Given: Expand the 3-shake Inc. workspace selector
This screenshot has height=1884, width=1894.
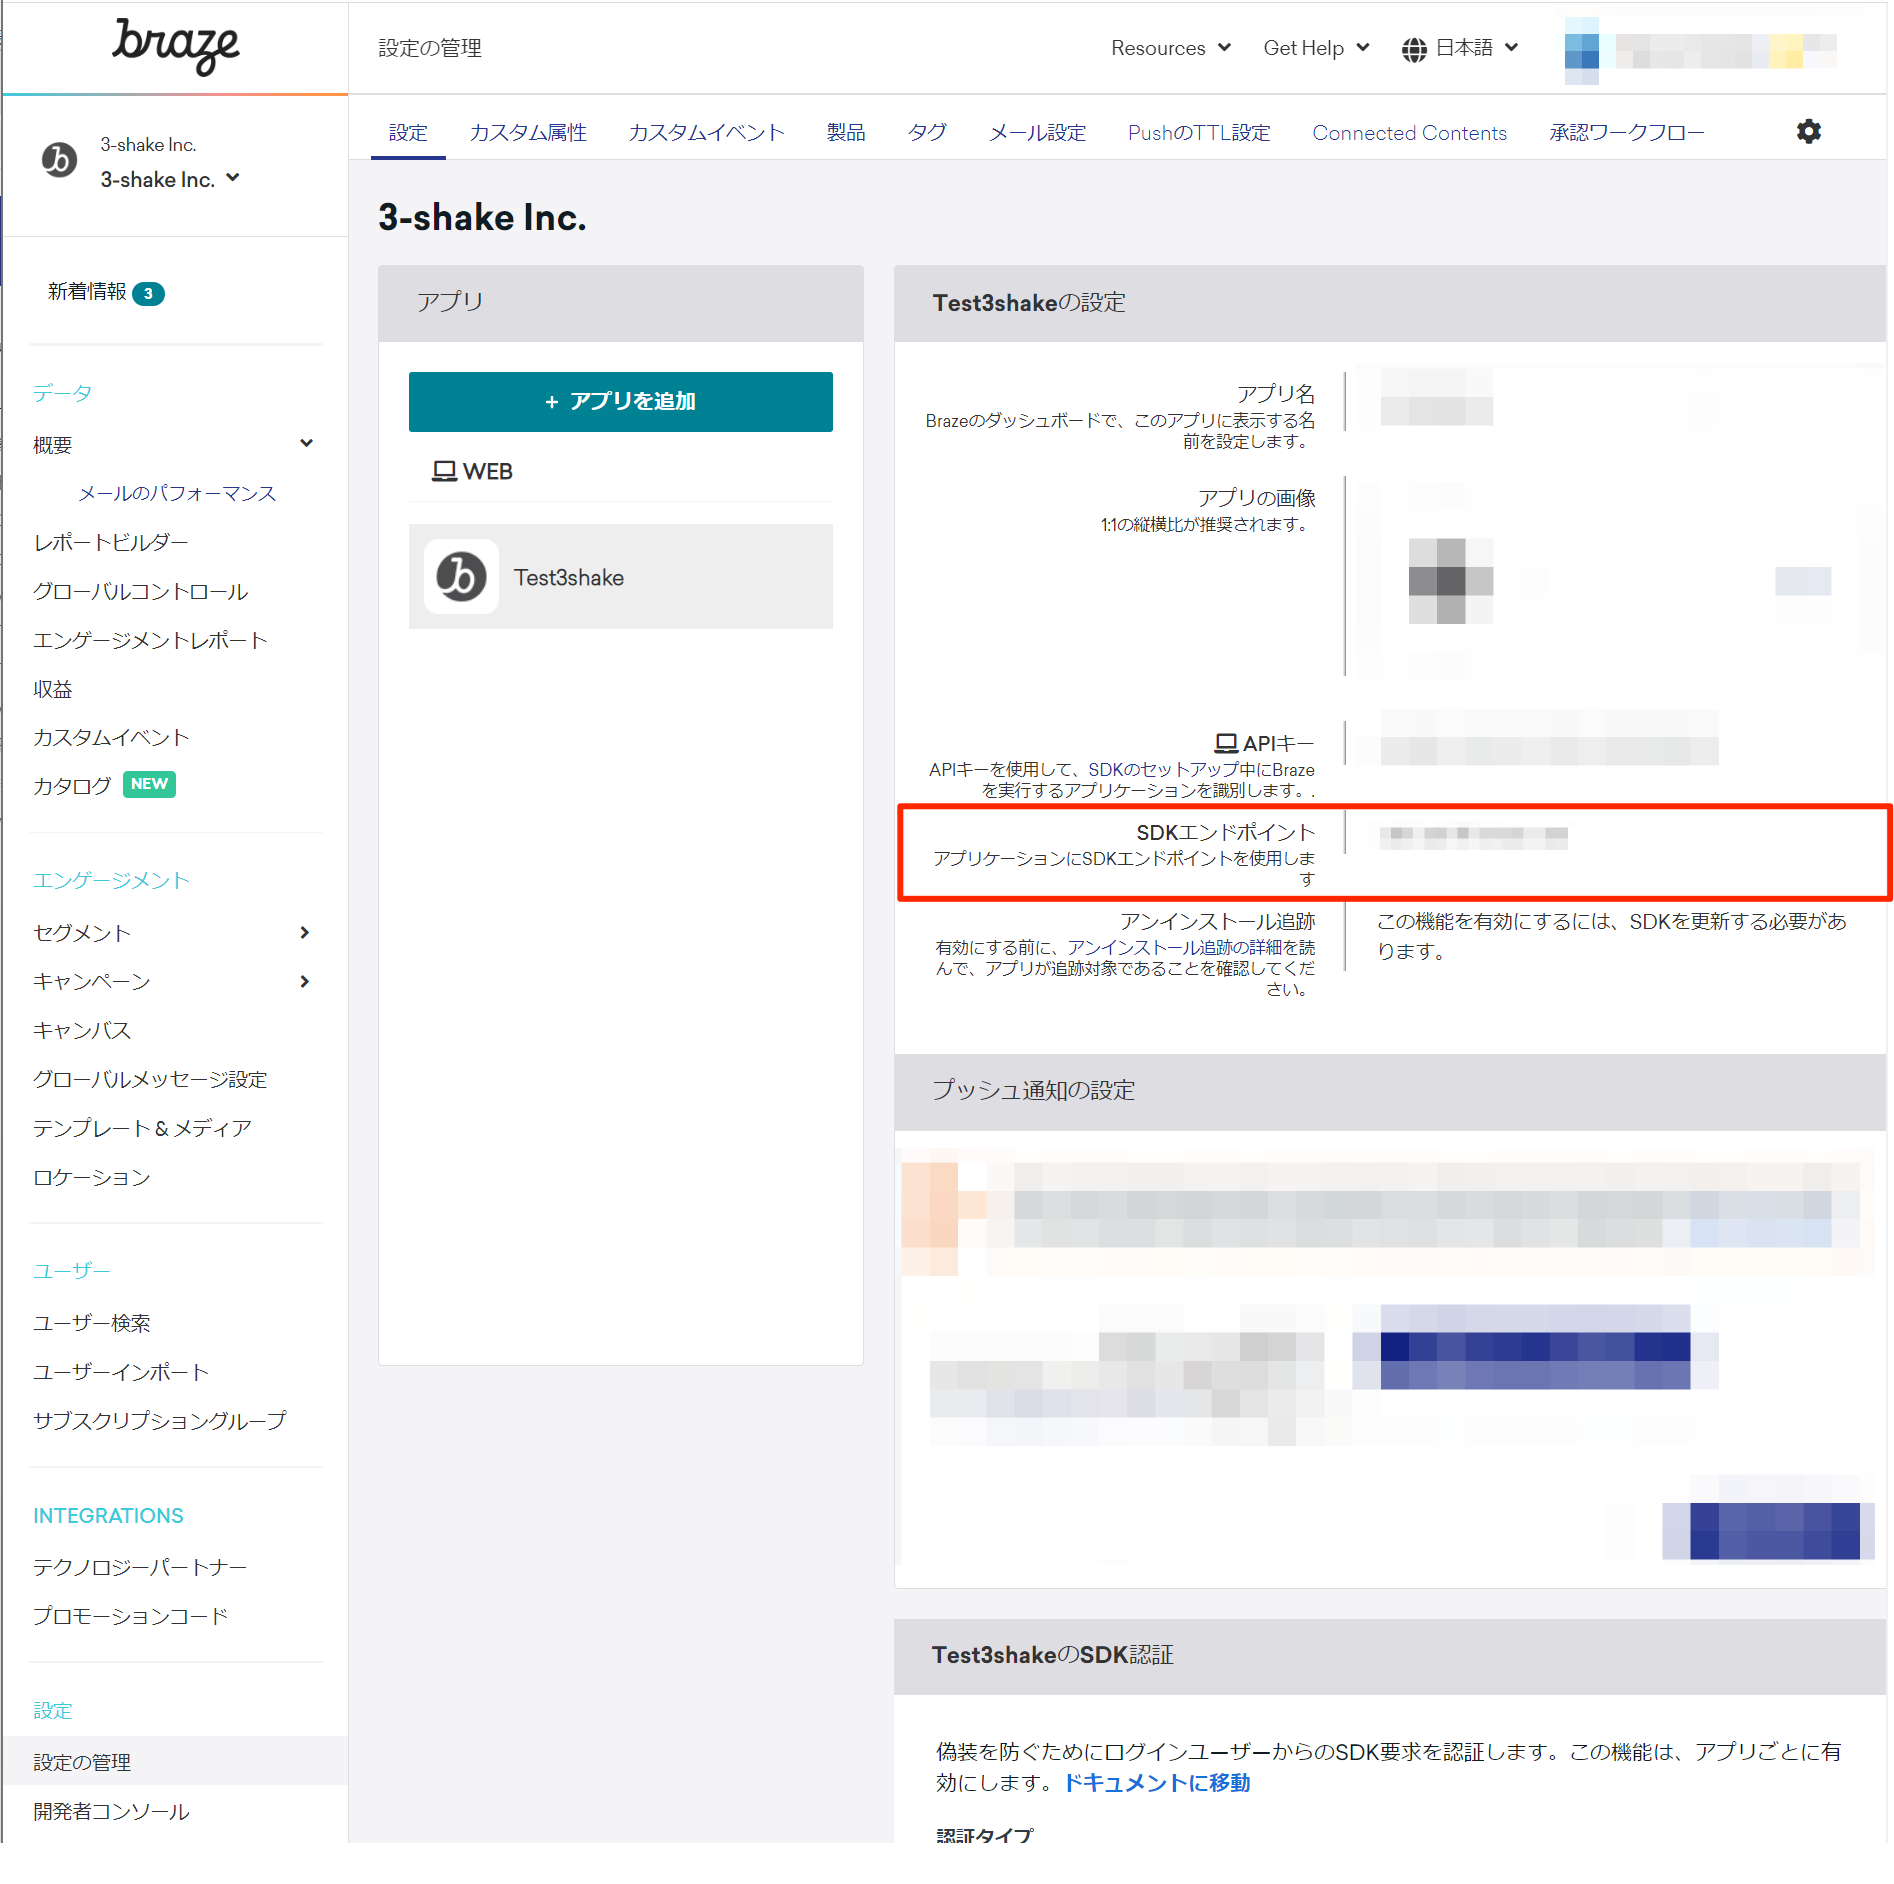Looking at the screenshot, I should click(170, 179).
